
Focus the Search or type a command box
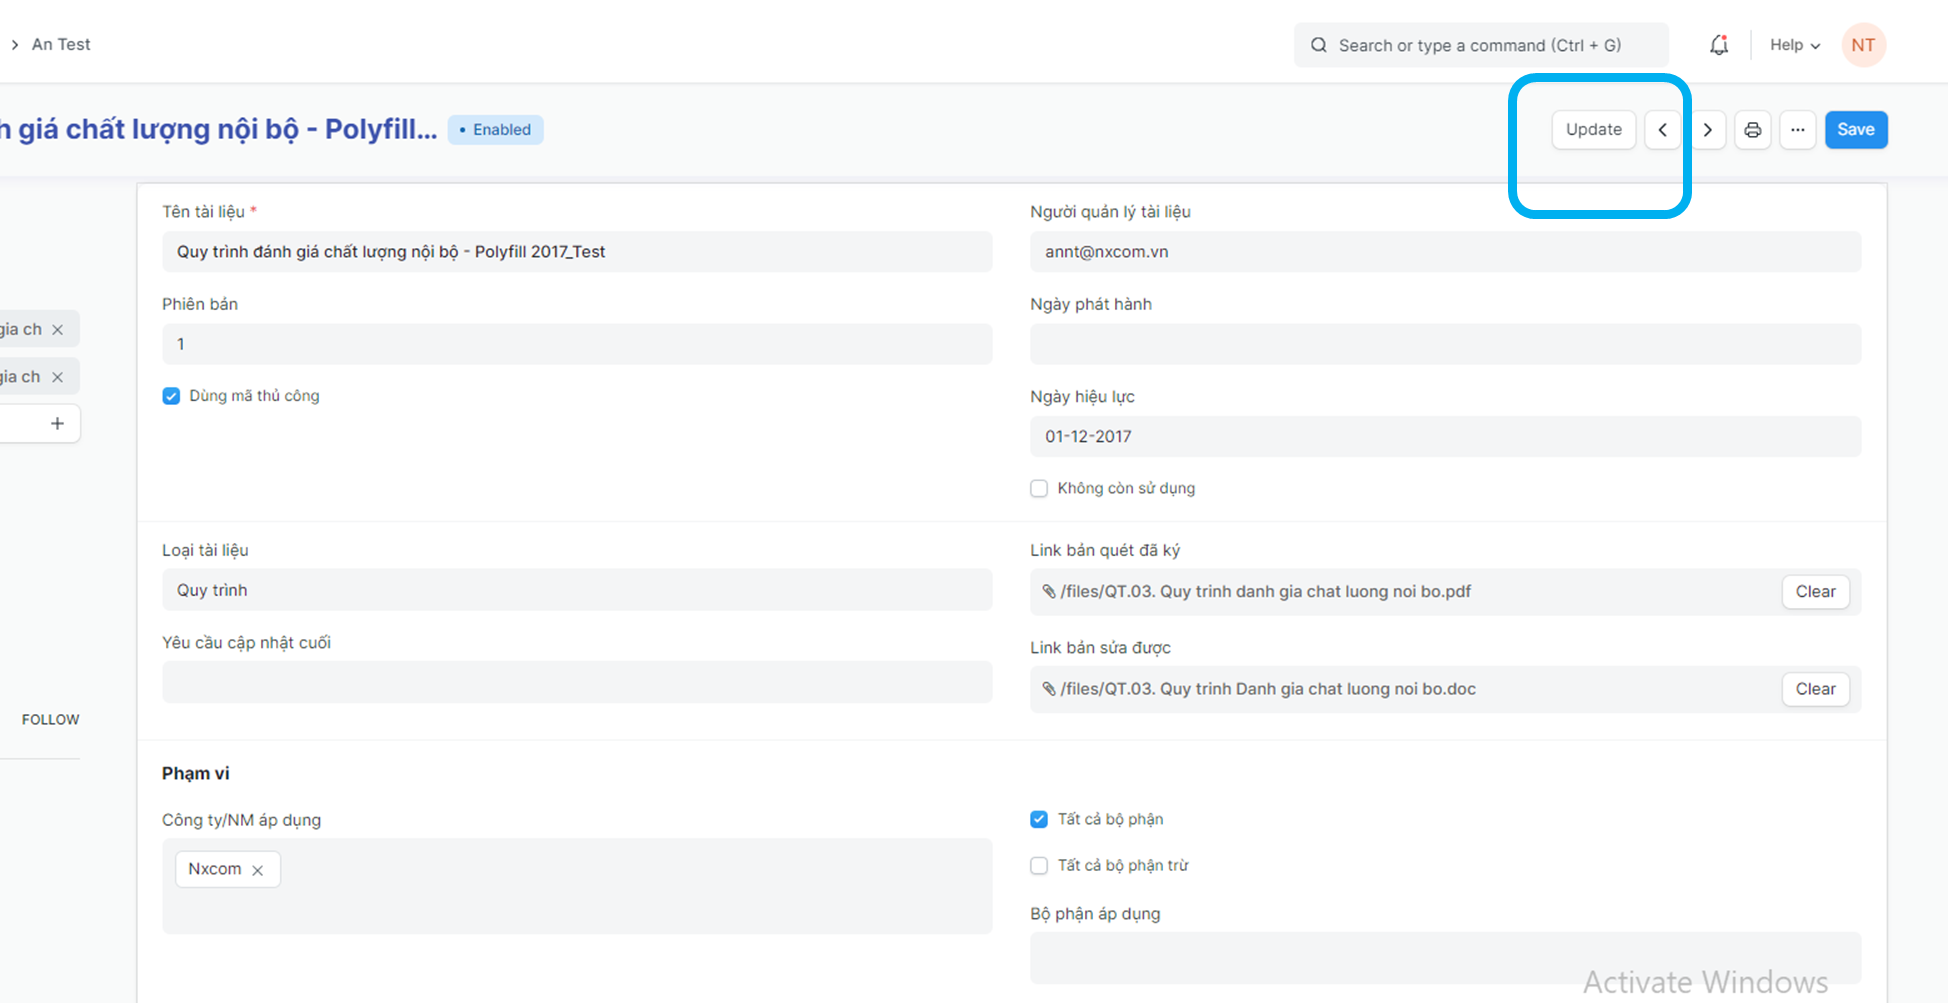click(1480, 45)
